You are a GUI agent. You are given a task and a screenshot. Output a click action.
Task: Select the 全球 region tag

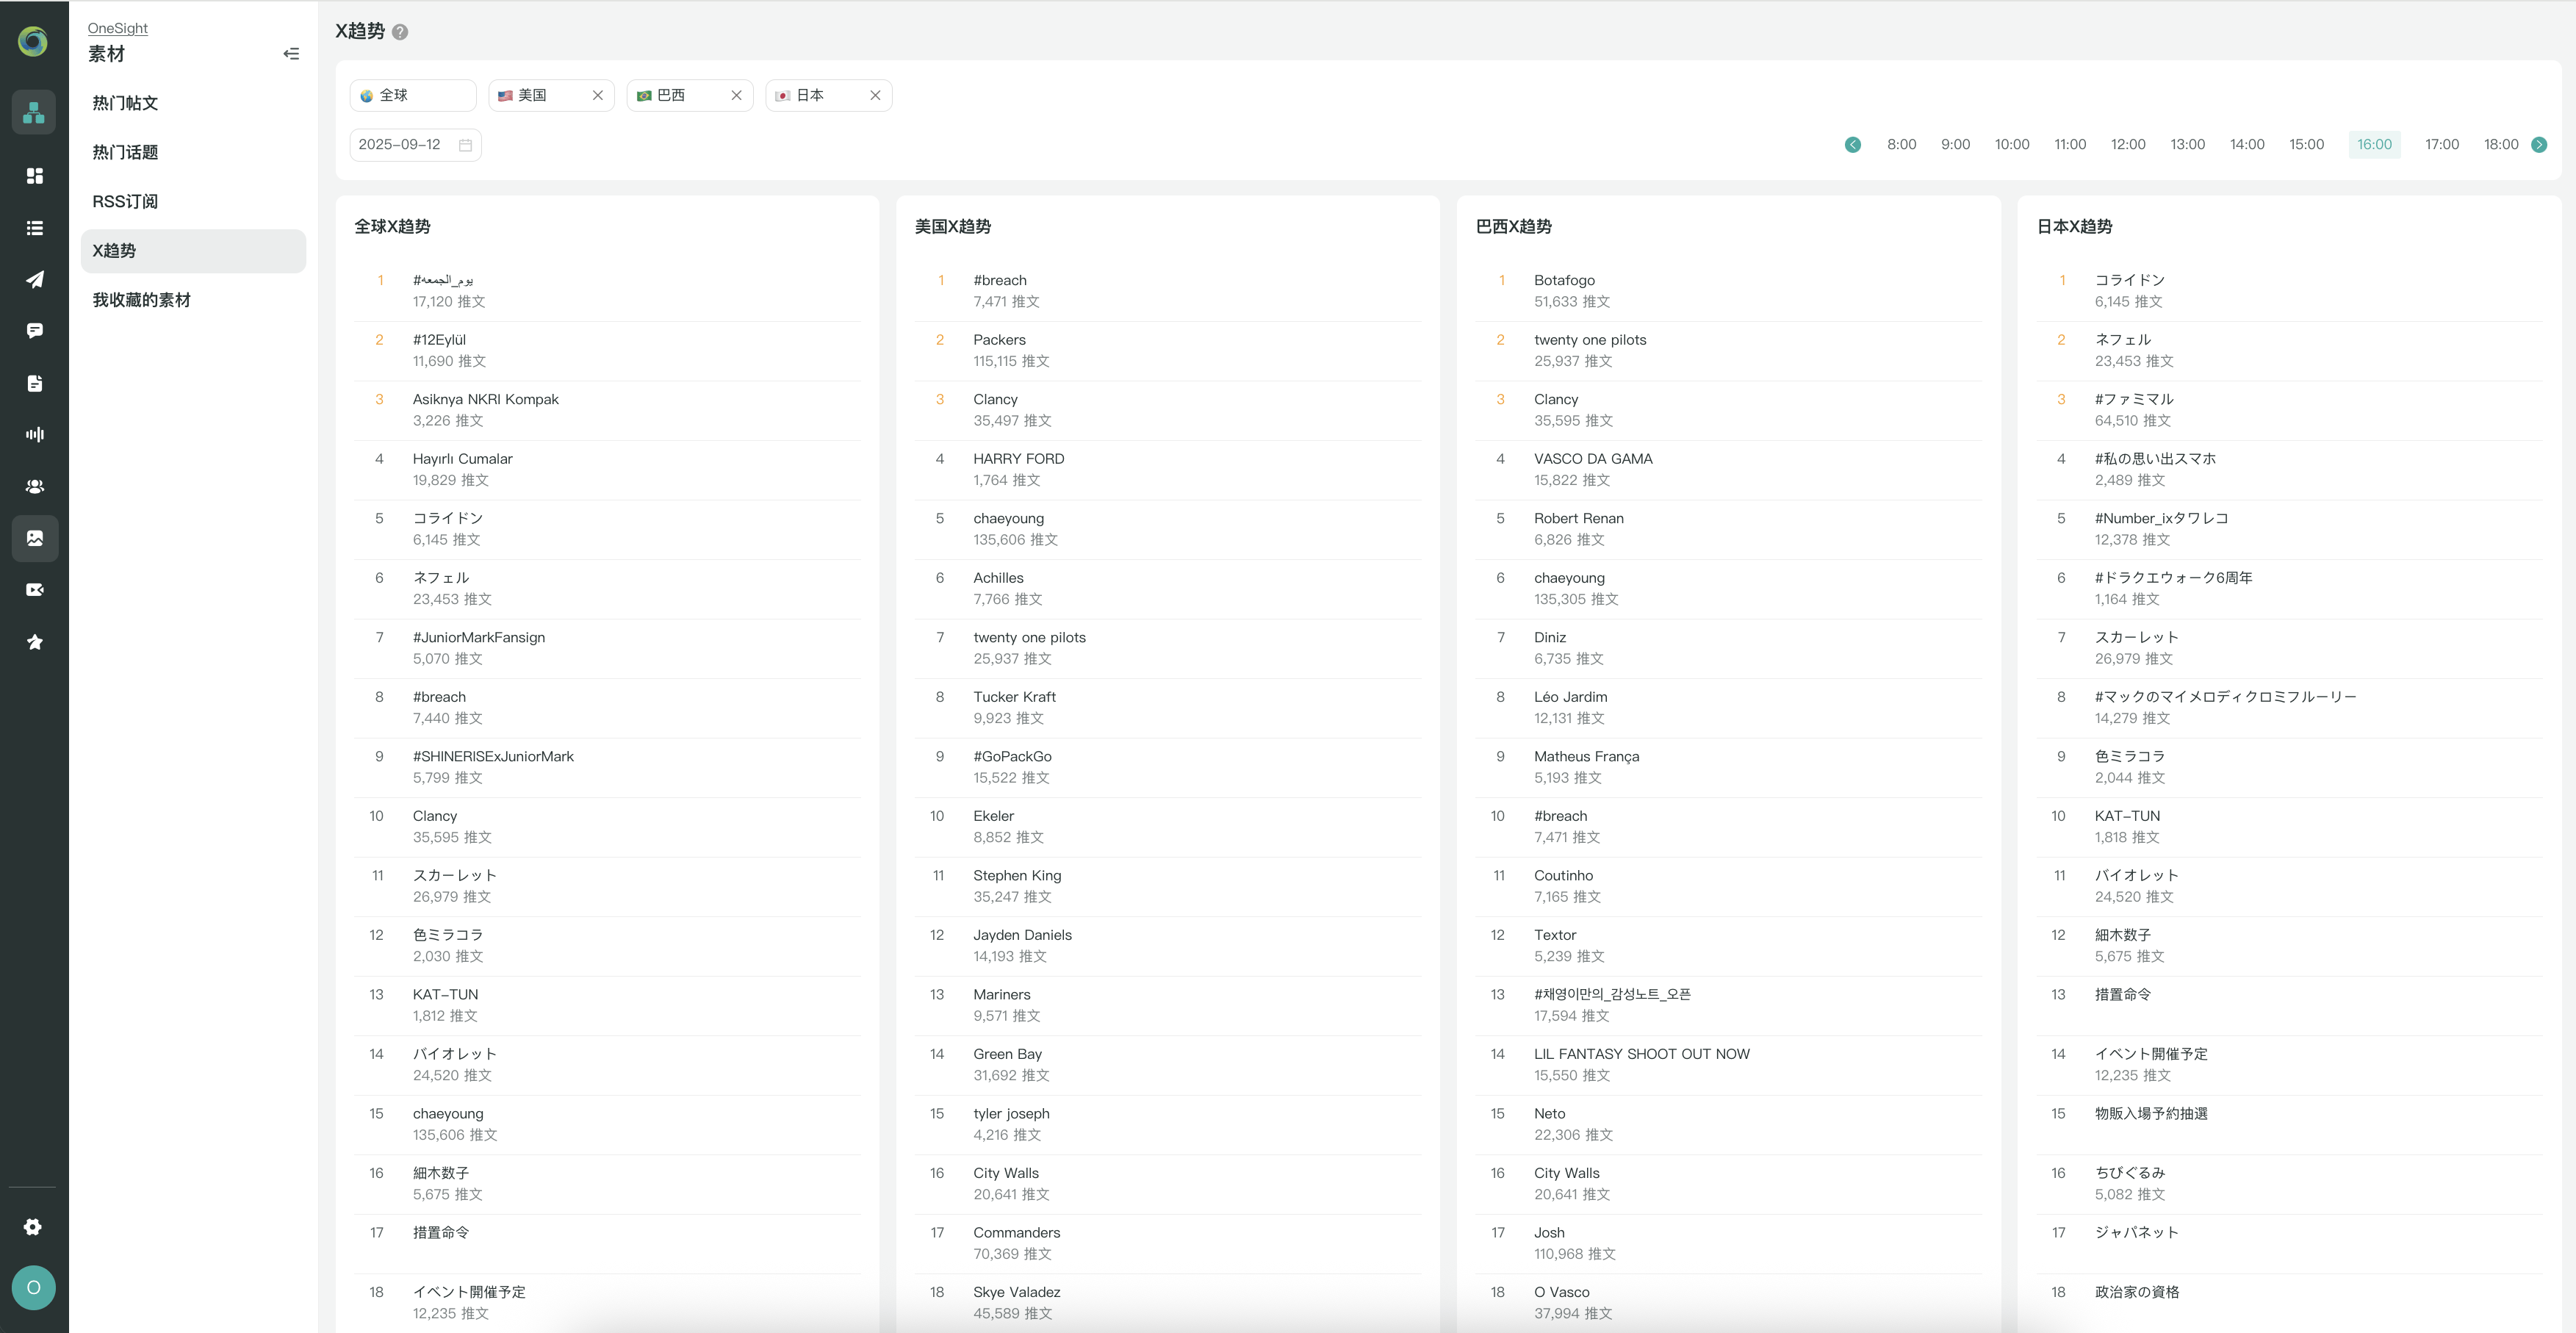click(x=413, y=95)
